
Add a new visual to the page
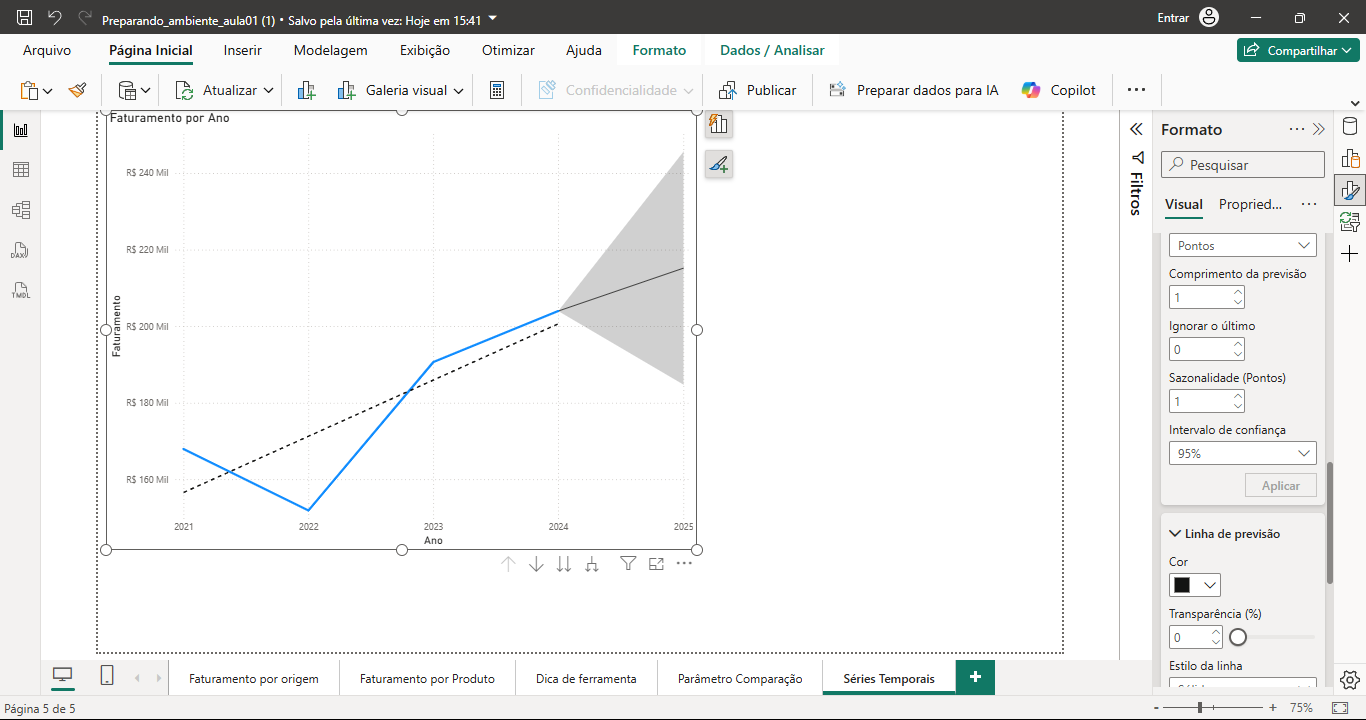(x=307, y=90)
